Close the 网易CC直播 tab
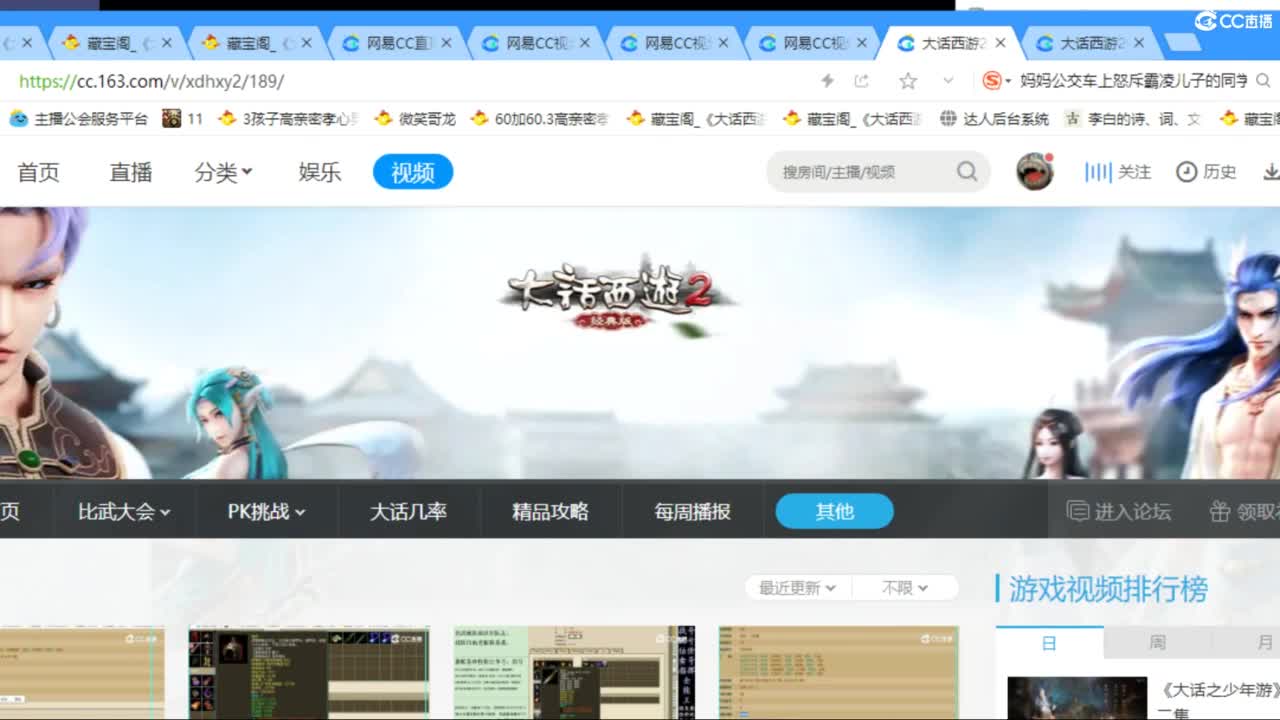 tap(446, 43)
